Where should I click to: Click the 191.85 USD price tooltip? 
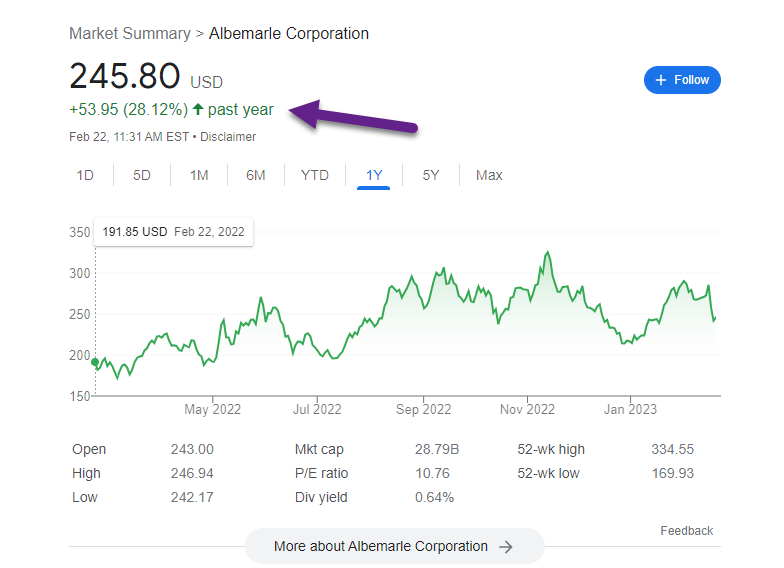[174, 232]
